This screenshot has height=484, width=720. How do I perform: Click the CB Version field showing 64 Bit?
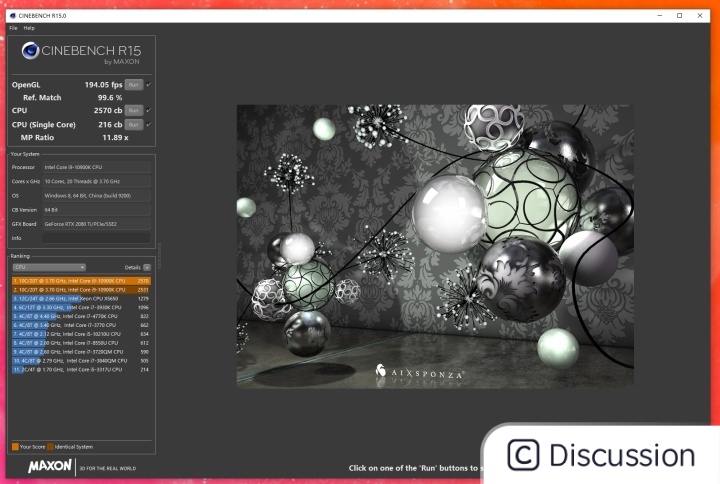click(x=96, y=210)
